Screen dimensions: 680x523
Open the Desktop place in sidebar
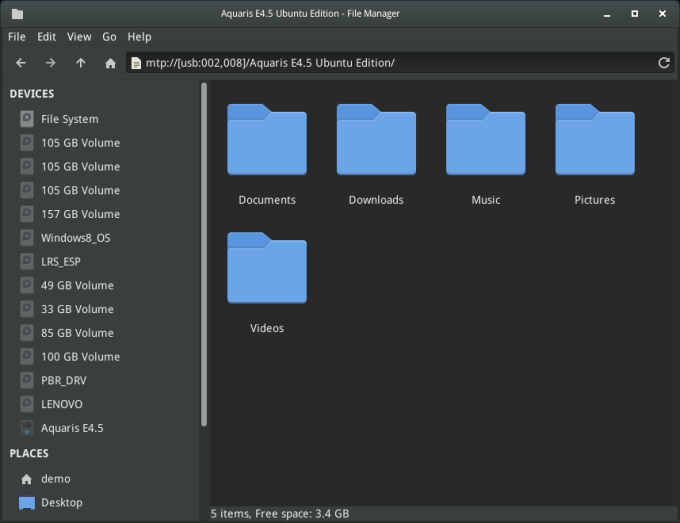pyautogui.click(x=61, y=503)
